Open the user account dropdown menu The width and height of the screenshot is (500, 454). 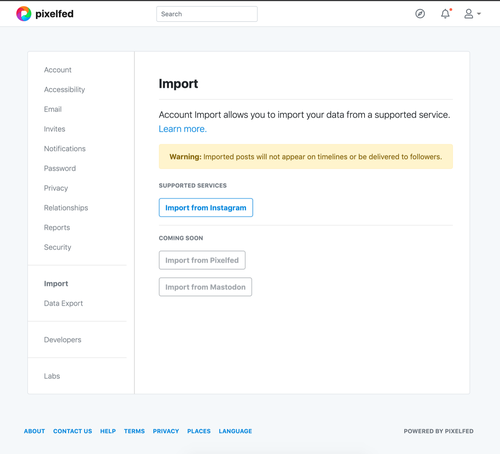pos(472,14)
